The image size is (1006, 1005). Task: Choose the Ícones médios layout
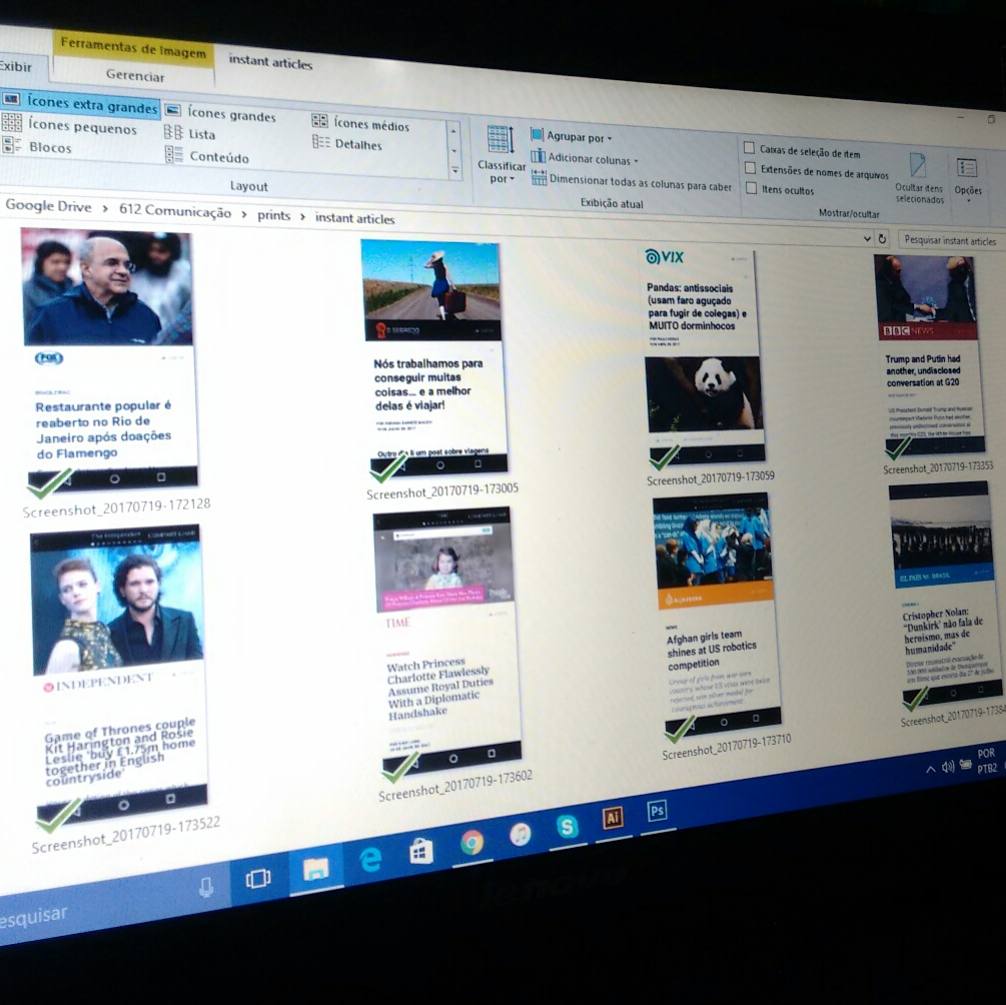pos(361,124)
